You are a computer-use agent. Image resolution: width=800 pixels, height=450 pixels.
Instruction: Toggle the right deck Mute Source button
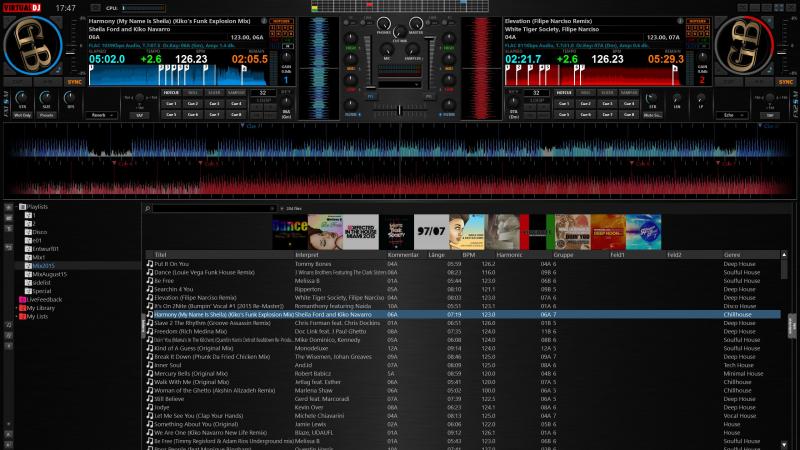pyautogui.click(x=652, y=115)
